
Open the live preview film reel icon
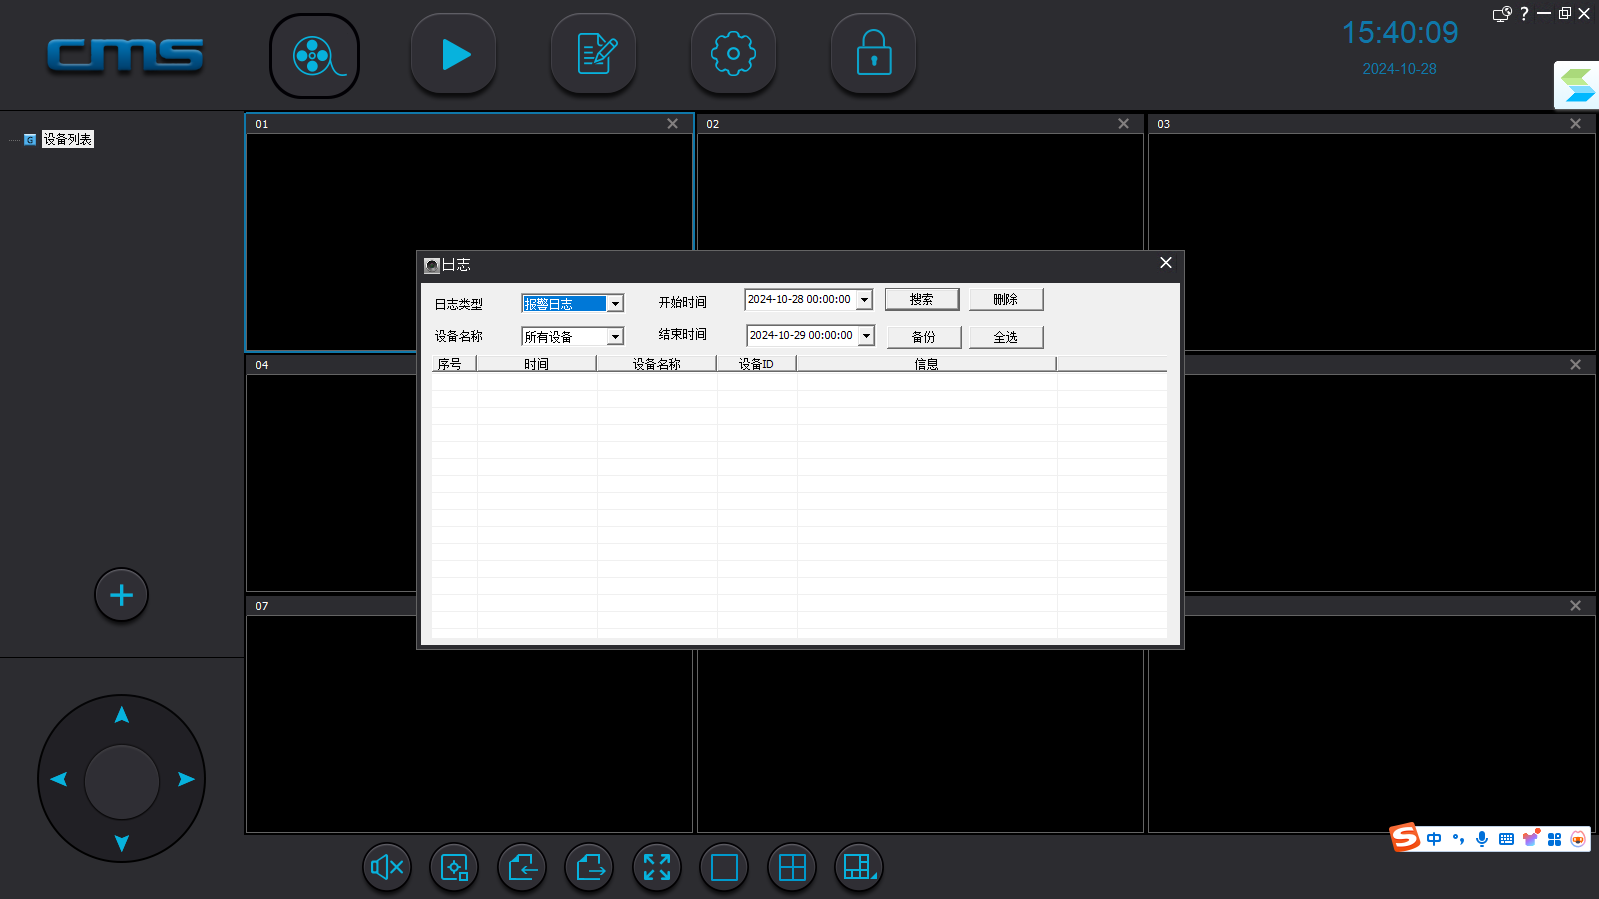pos(314,56)
